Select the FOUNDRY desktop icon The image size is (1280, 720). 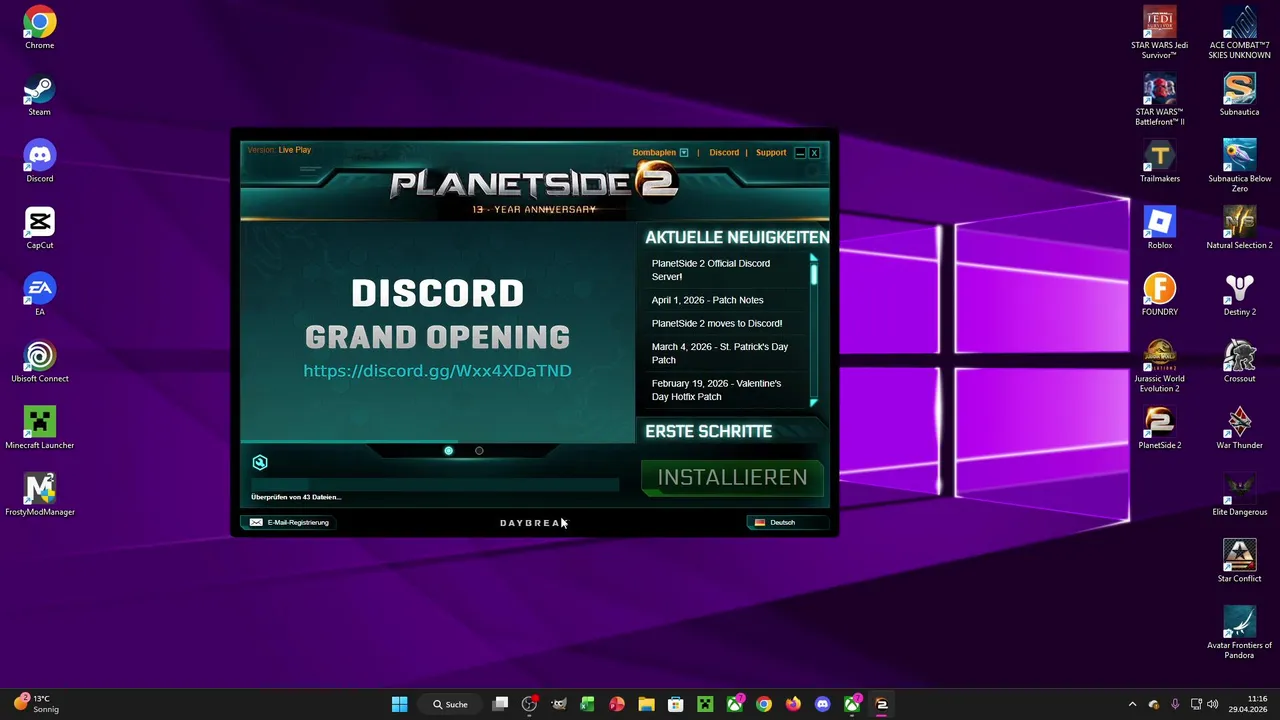click(x=1160, y=295)
